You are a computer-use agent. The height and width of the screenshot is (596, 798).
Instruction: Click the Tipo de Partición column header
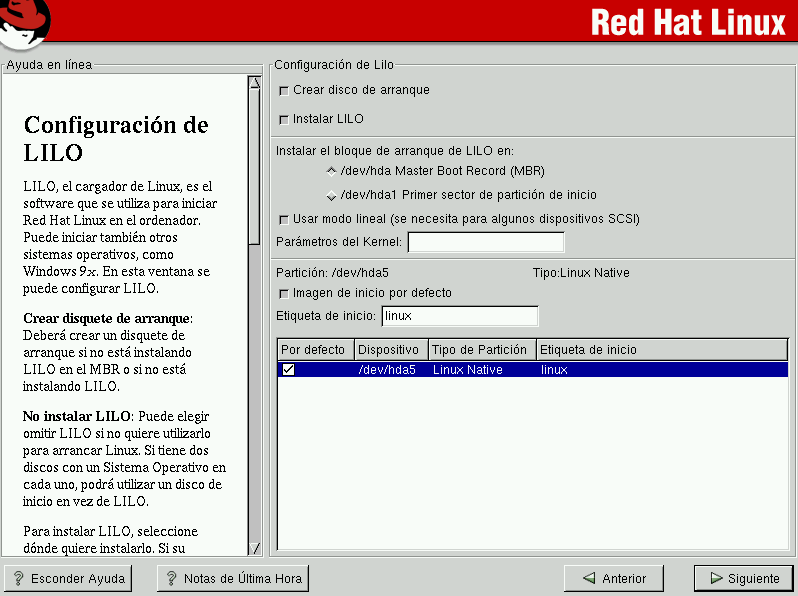(x=482, y=350)
